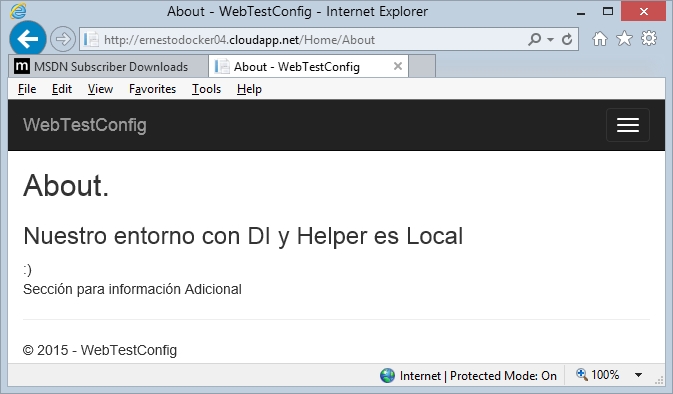Image resolution: width=673 pixels, height=394 pixels.
Task: Click the Internet Explorer logo in title bar
Action: pos(18,11)
